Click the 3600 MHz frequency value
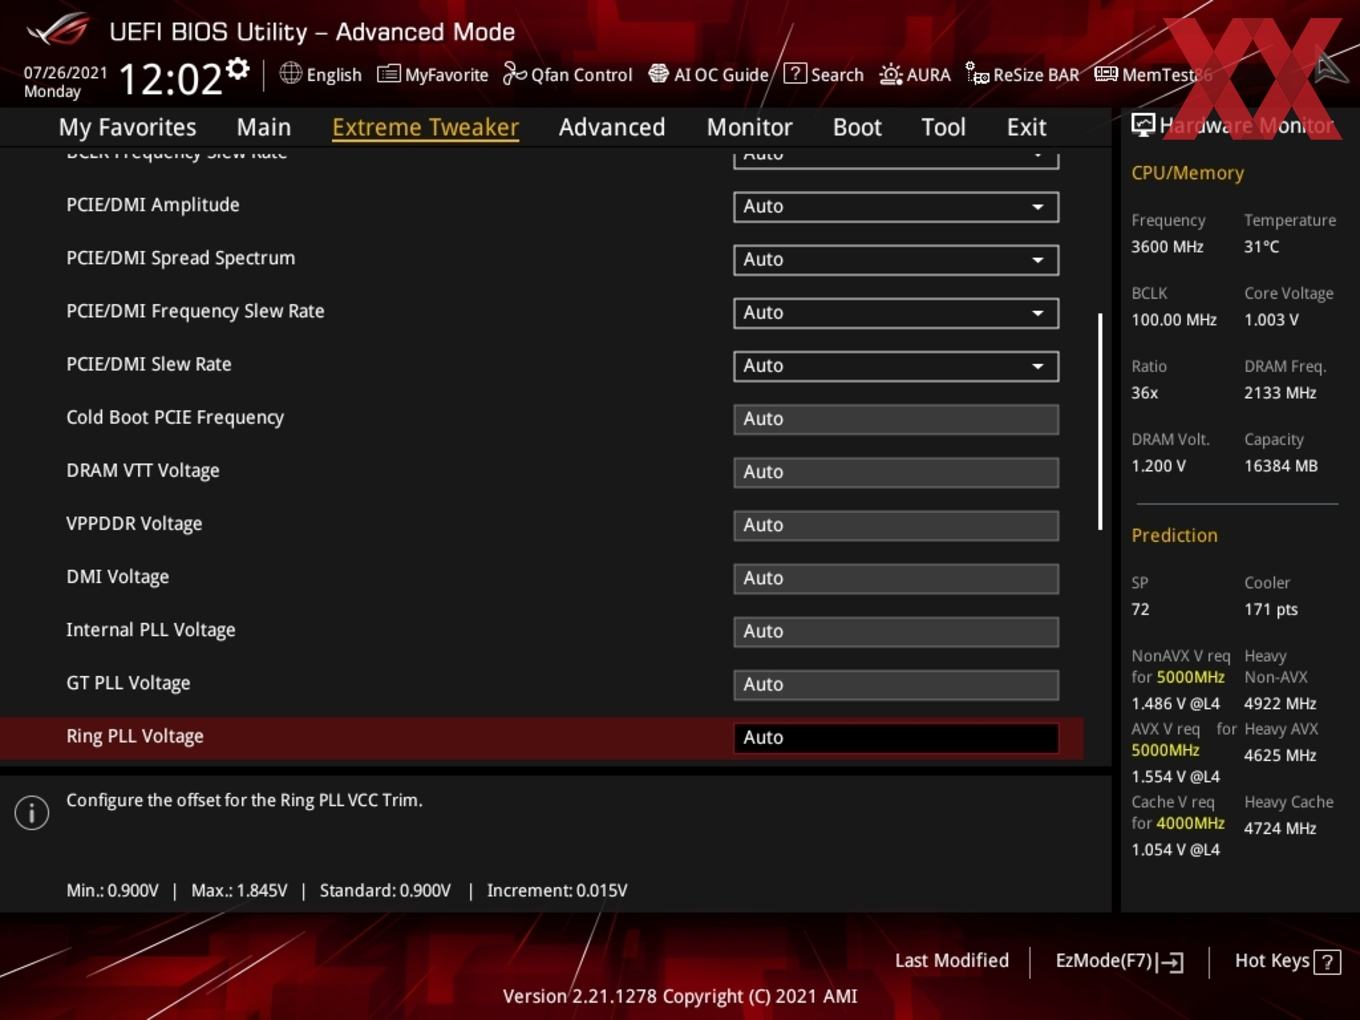 [1167, 246]
